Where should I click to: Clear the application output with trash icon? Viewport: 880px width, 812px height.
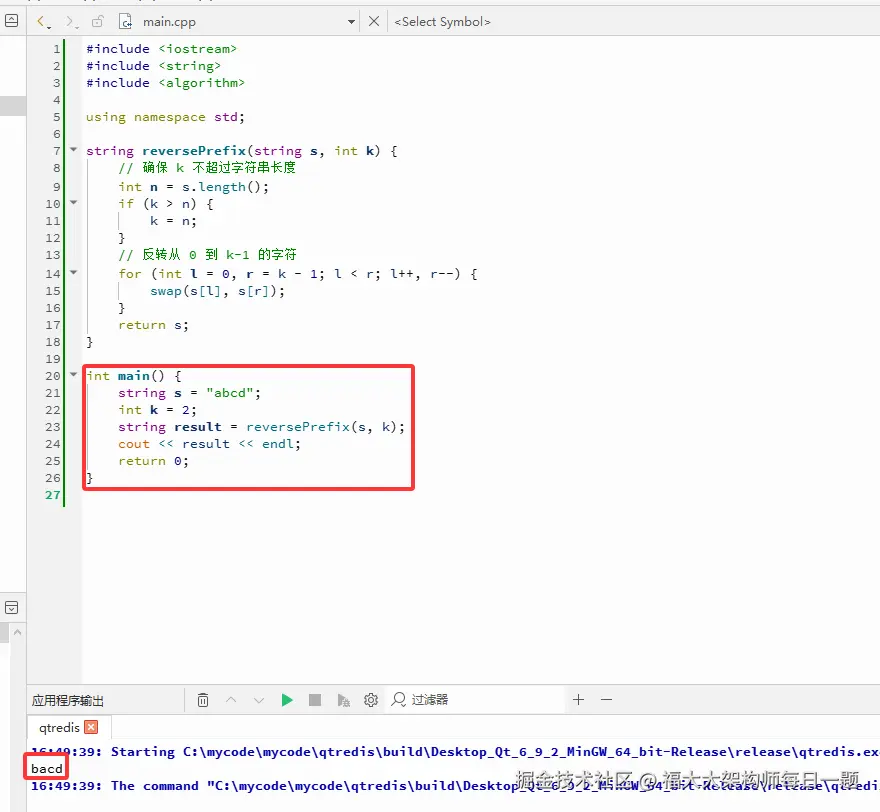[203, 700]
